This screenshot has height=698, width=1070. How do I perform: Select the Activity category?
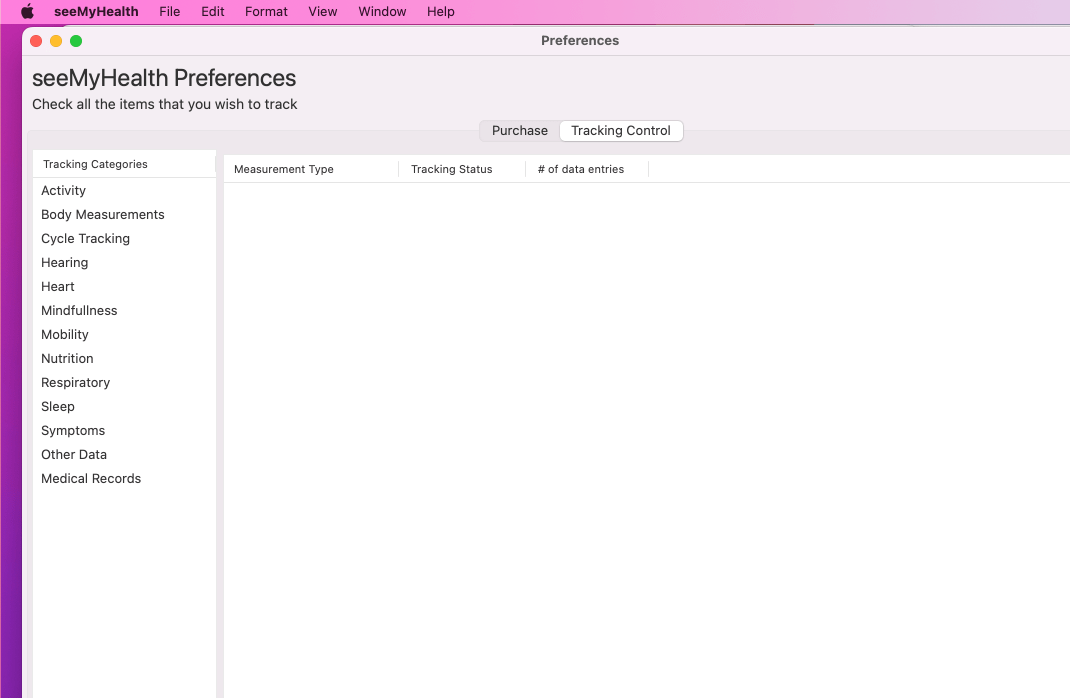[x=124, y=190]
